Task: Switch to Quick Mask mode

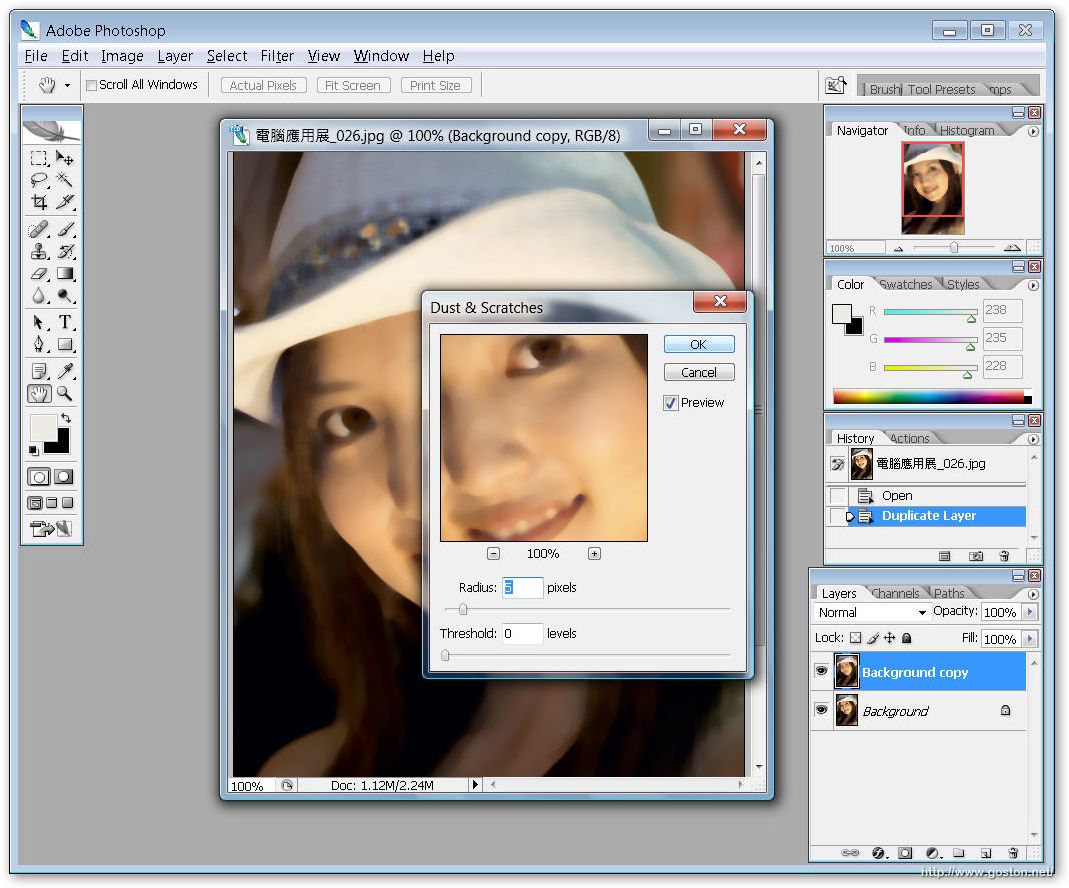Action: tap(64, 477)
